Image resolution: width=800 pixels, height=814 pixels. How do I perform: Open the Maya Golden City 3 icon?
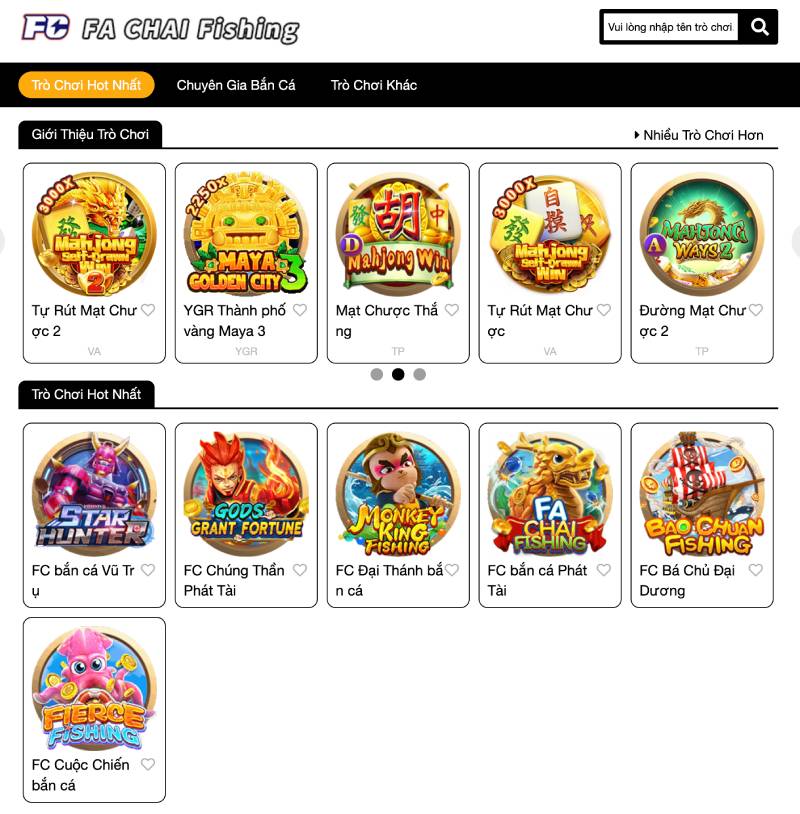[x=246, y=234]
